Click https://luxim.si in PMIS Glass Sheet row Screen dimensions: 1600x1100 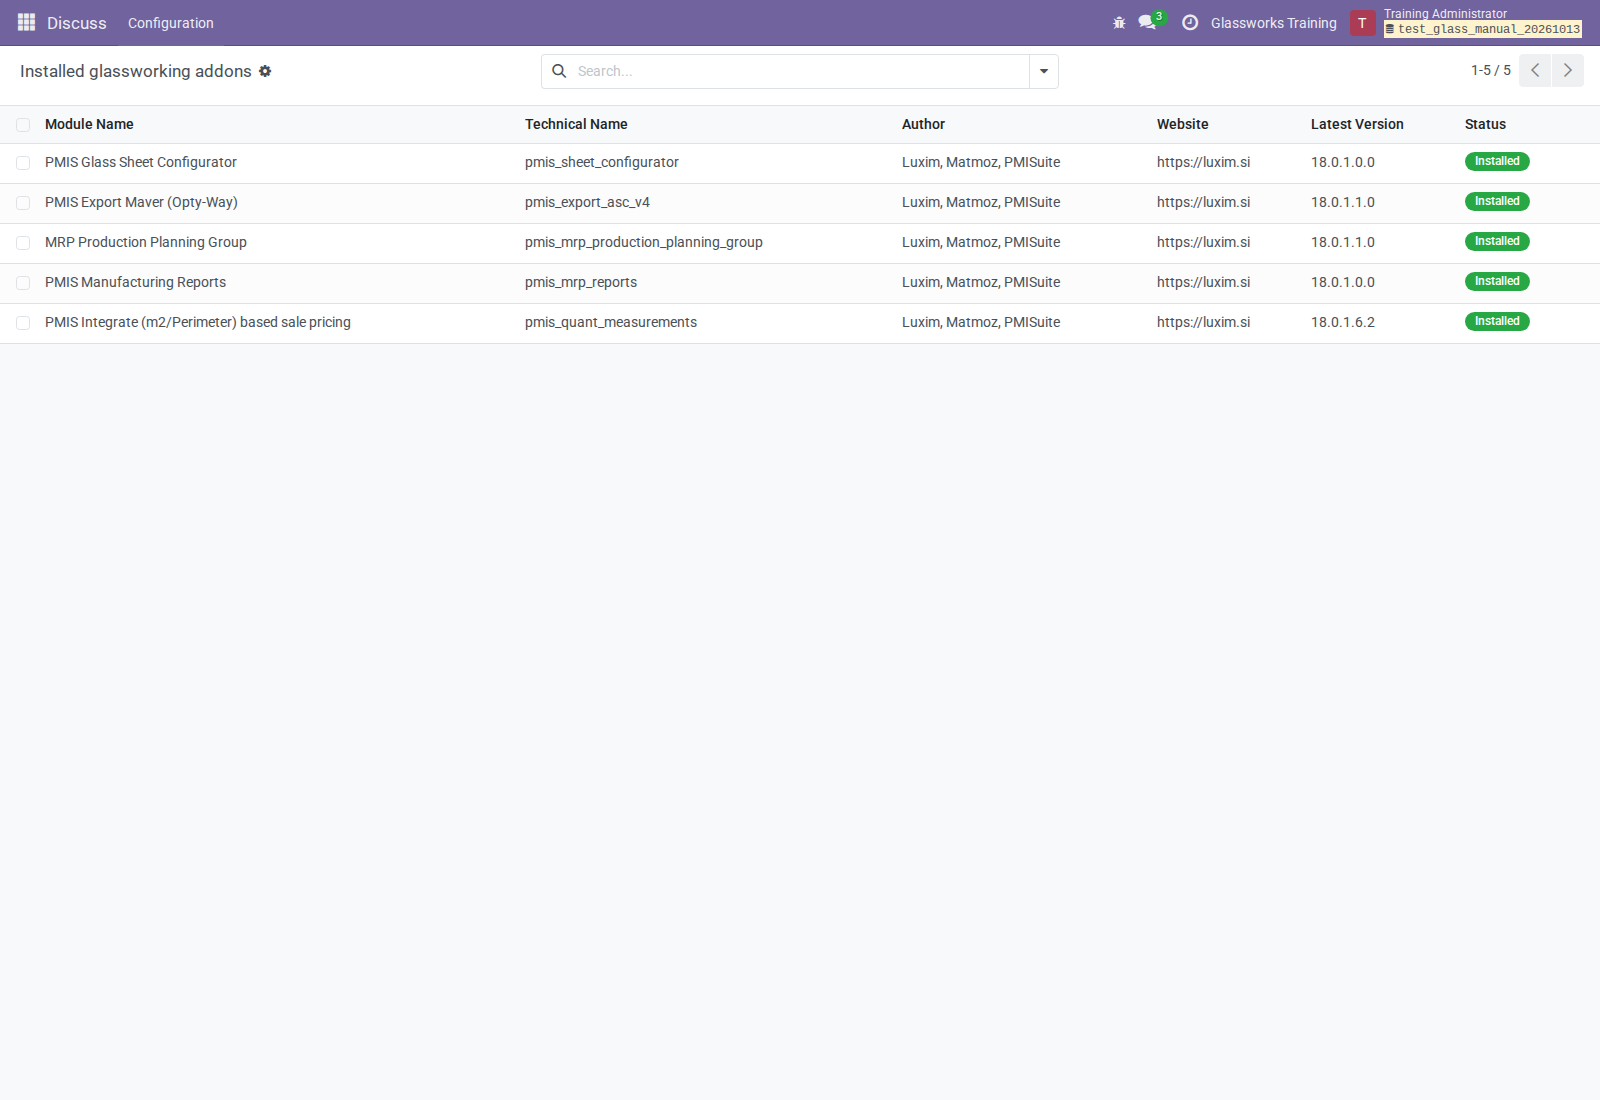(x=1203, y=162)
